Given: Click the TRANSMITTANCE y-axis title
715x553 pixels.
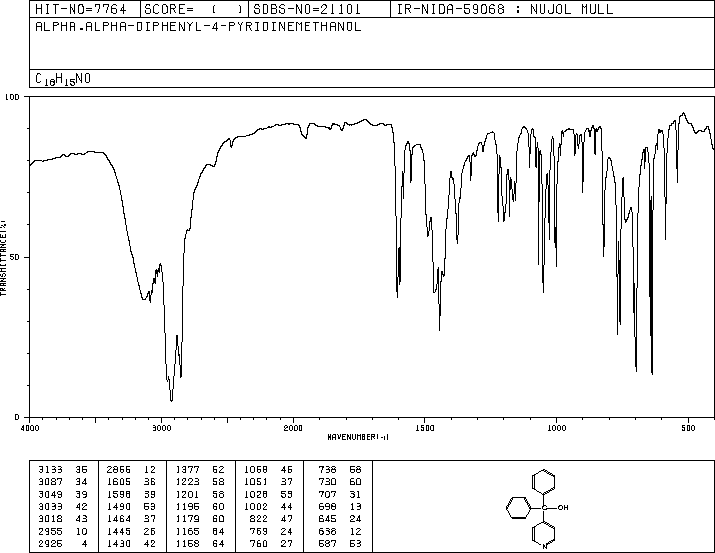Looking at the screenshot, I should pyautogui.click(x=3, y=258).
